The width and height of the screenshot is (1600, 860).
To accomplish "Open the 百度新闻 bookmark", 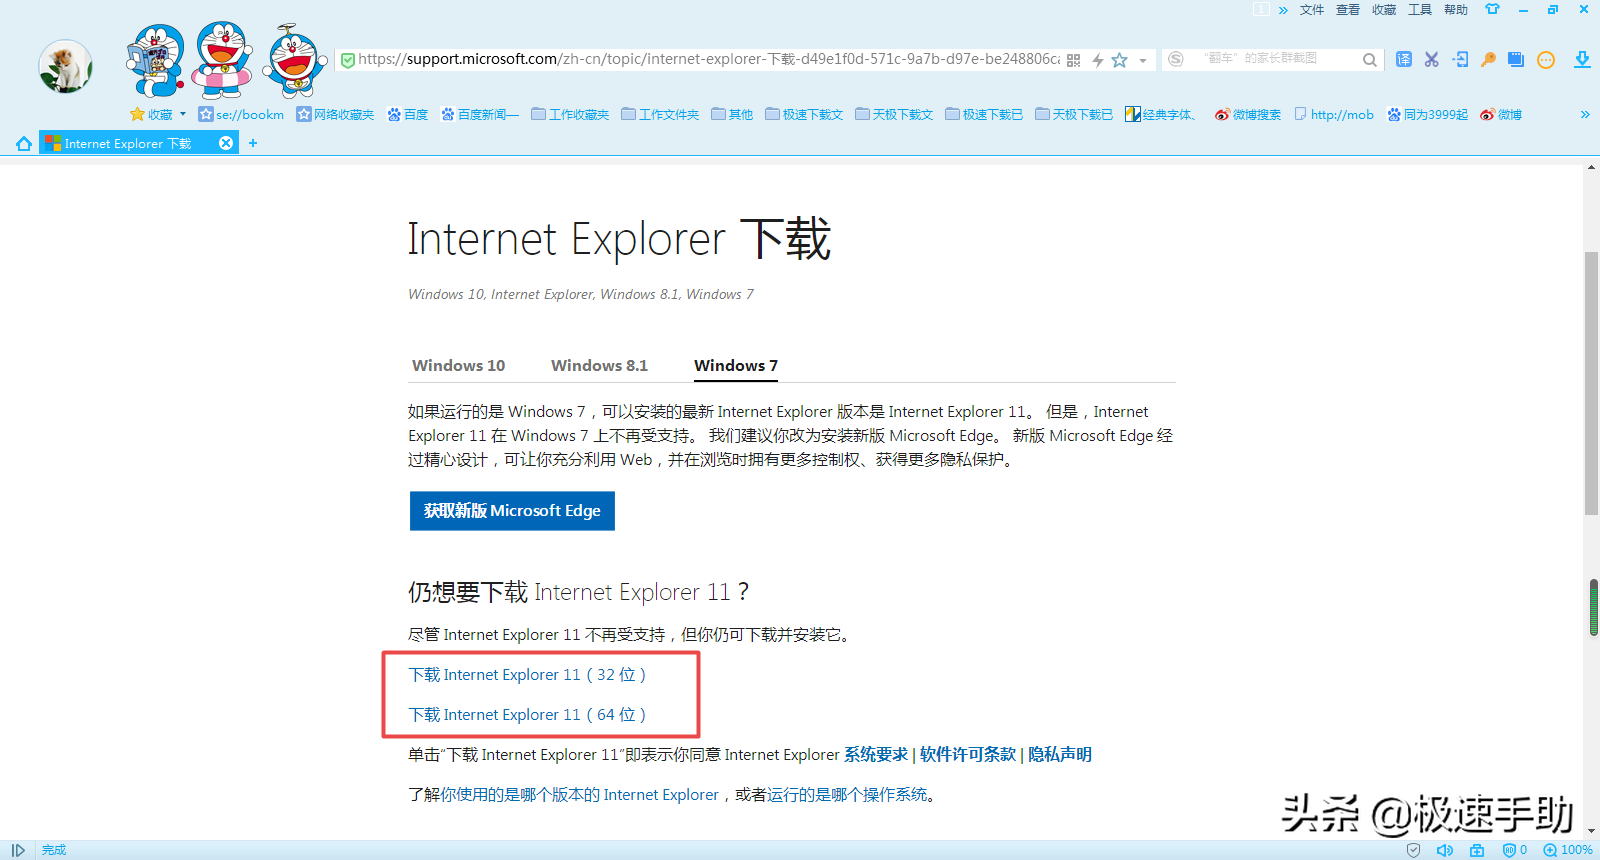I will point(480,114).
